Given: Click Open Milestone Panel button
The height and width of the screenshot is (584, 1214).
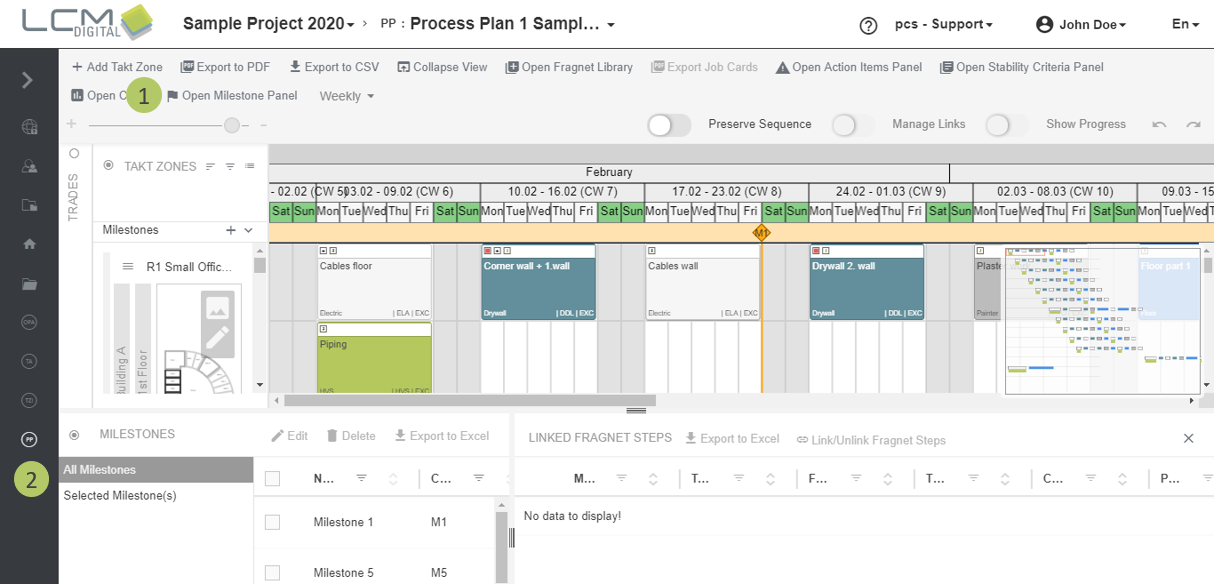Looking at the screenshot, I should pos(231,96).
